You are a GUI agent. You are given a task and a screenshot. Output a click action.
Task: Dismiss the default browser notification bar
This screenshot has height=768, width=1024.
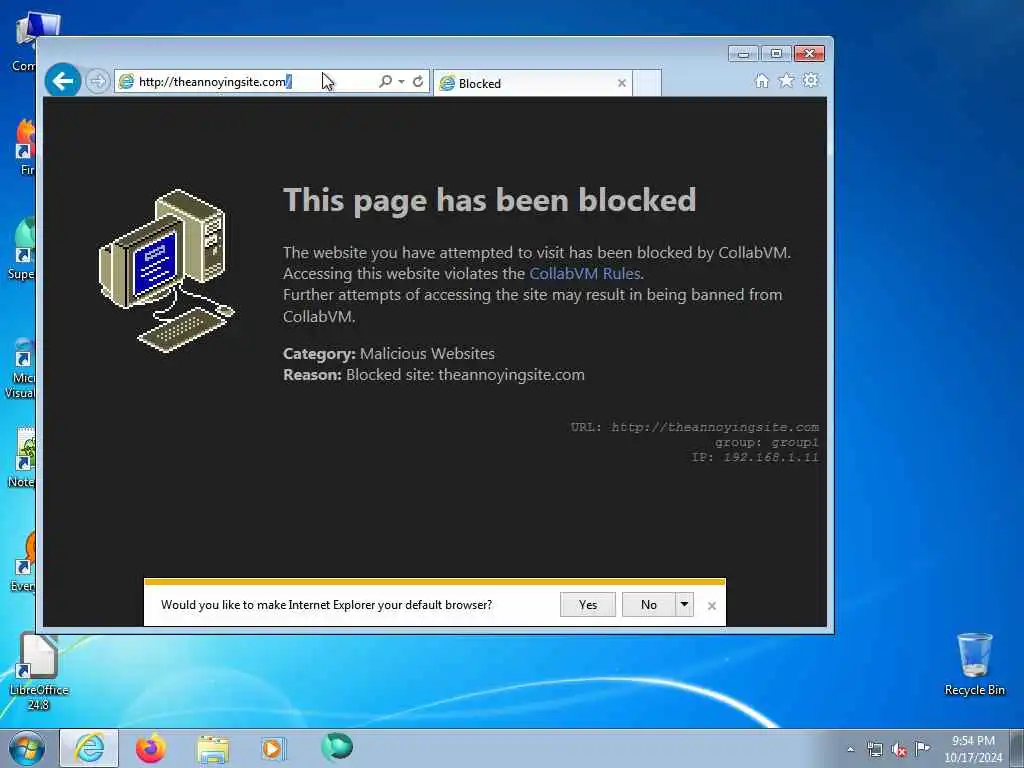pyautogui.click(x=712, y=606)
